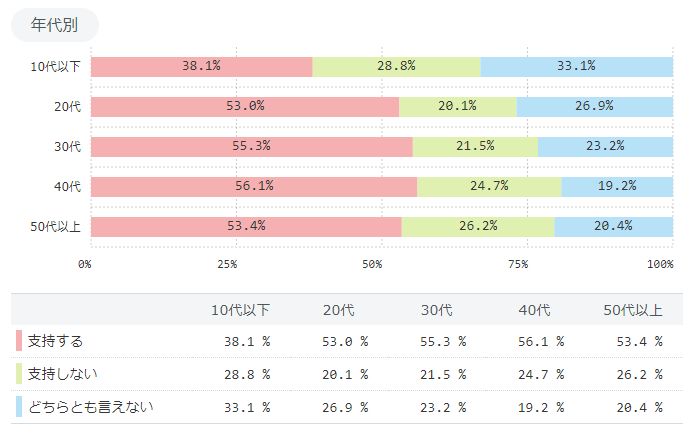This screenshot has height=433, width=696.
Task: Click the 支持する row label in table
Action: click(x=55, y=341)
